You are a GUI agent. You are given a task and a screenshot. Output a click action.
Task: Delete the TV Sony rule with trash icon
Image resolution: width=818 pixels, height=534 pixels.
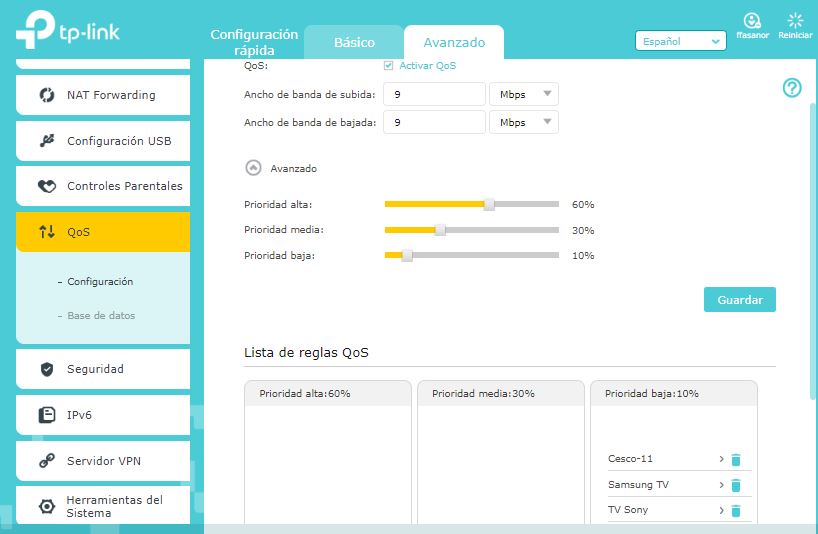click(736, 511)
